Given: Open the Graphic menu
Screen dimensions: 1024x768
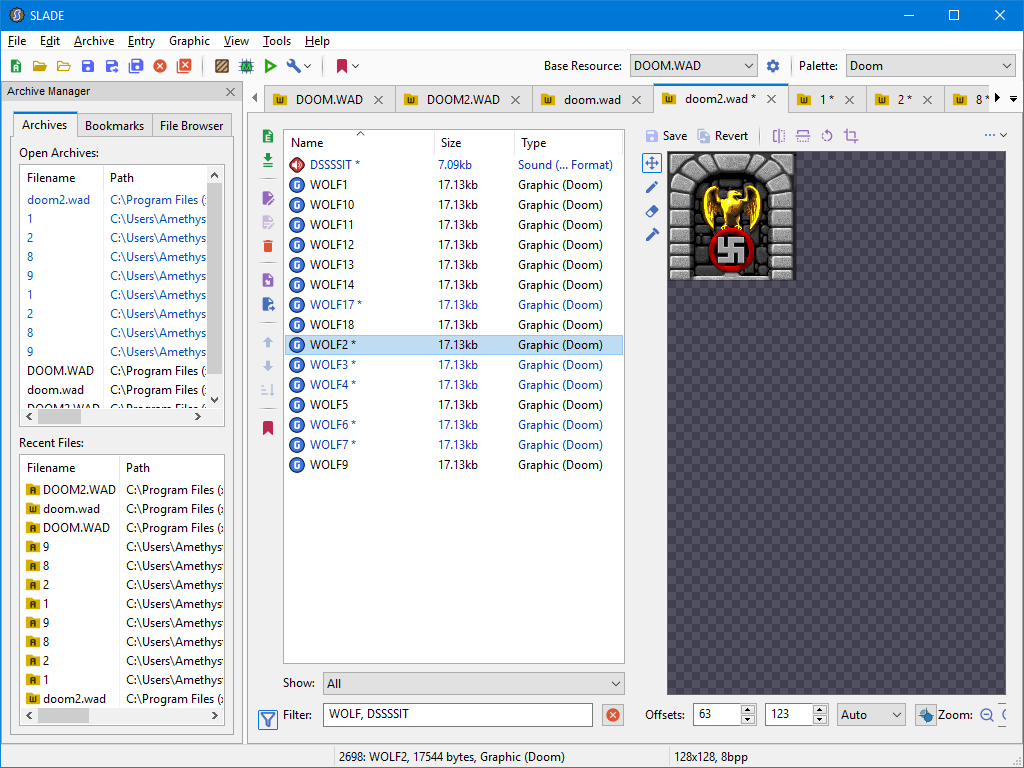Looking at the screenshot, I should click(x=189, y=40).
